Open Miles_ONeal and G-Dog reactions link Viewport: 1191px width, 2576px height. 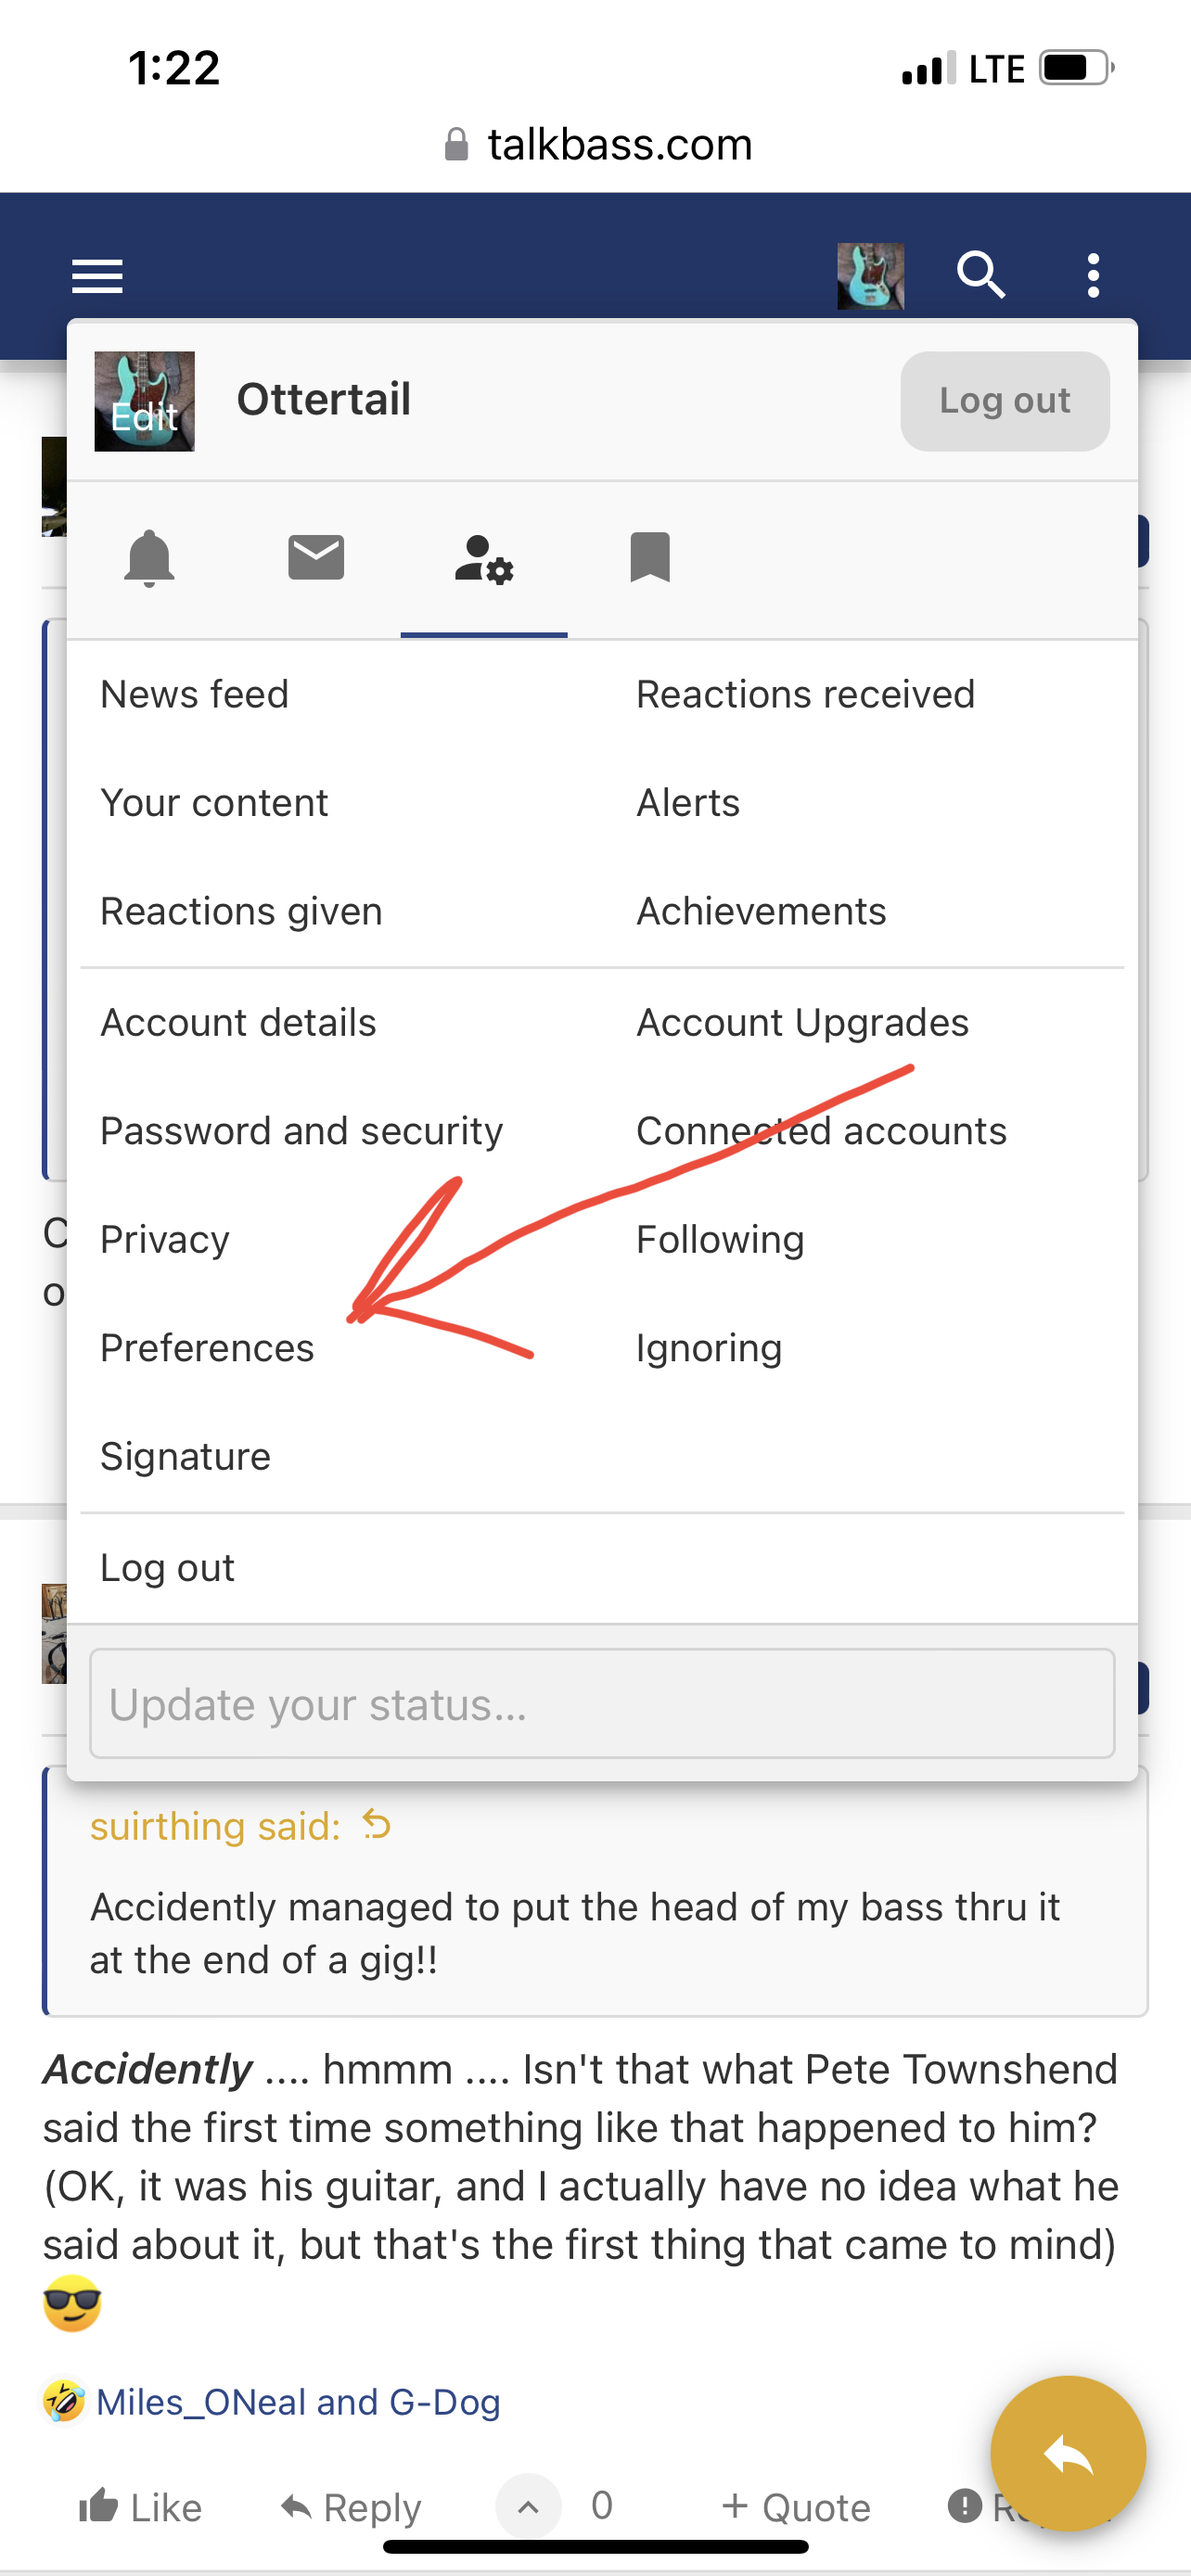click(298, 2402)
